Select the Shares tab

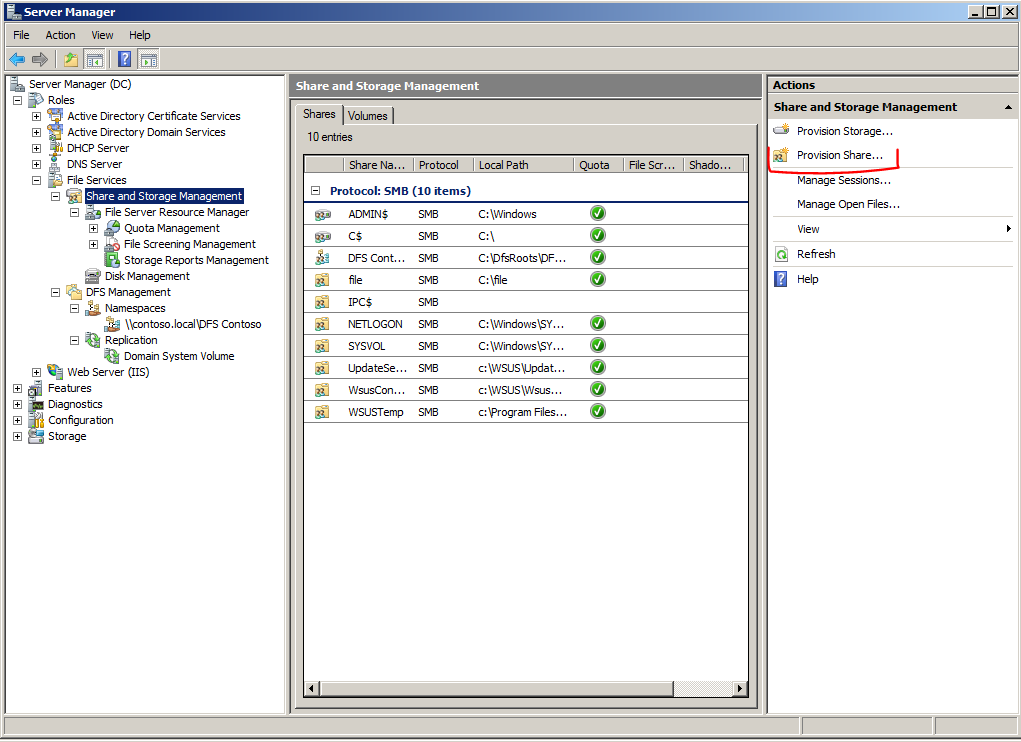pyautogui.click(x=319, y=114)
